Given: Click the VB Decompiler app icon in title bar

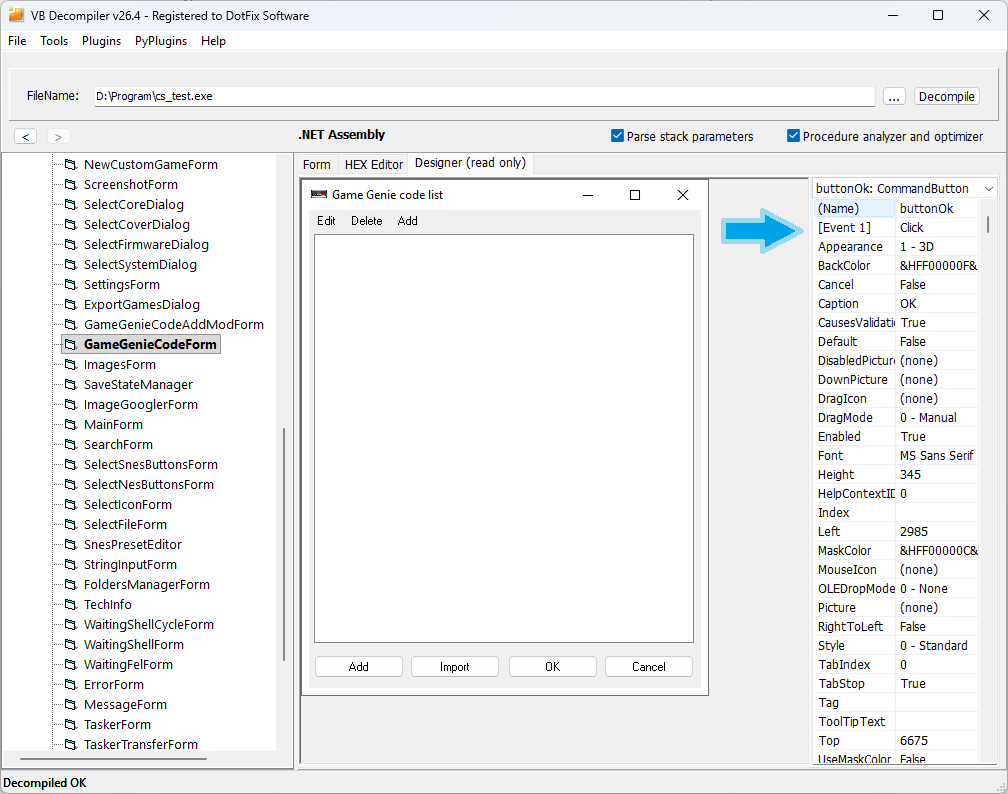Looking at the screenshot, I should pos(16,15).
